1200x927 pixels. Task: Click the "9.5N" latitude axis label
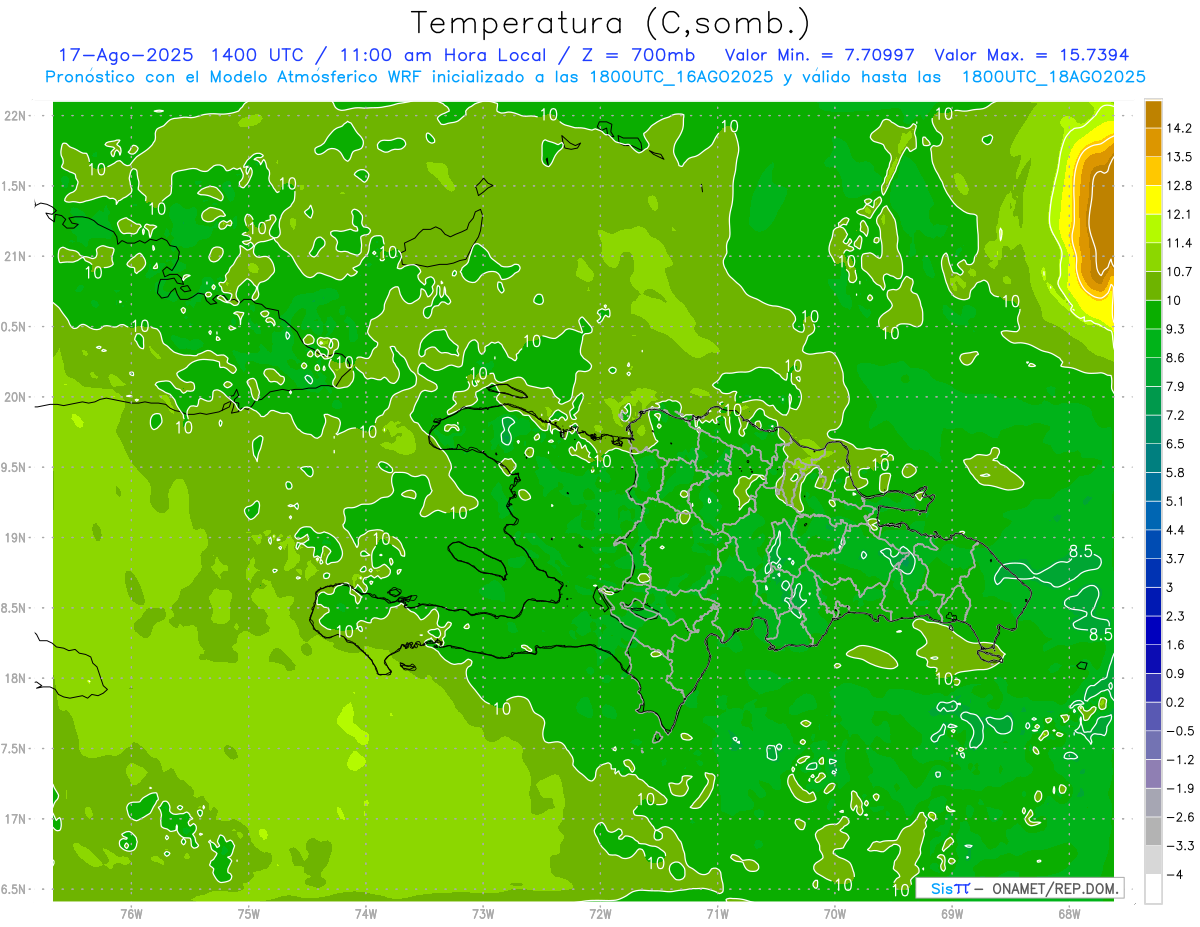click(x=15, y=468)
